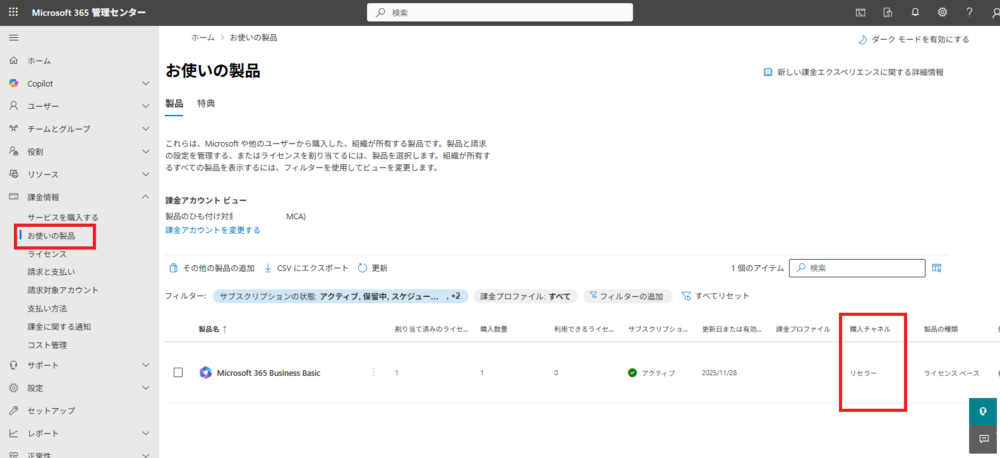
Task: Click 課金アカウントを変更する link
Action: tap(213, 230)
